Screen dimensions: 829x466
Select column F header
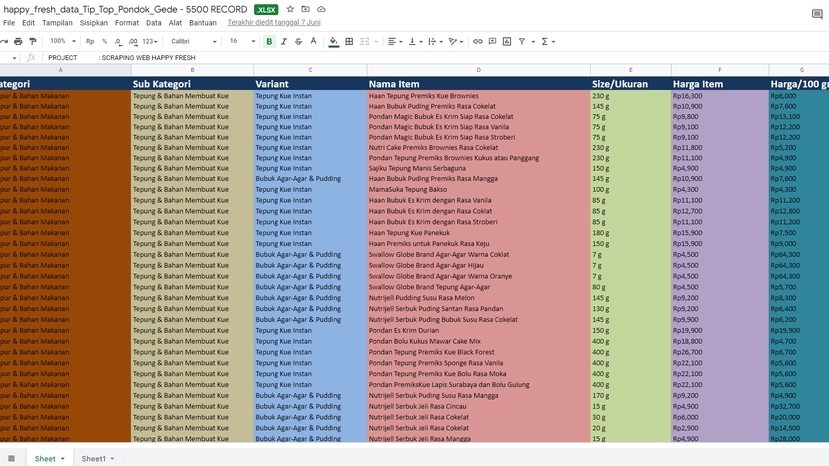click(x=720, y=70)
